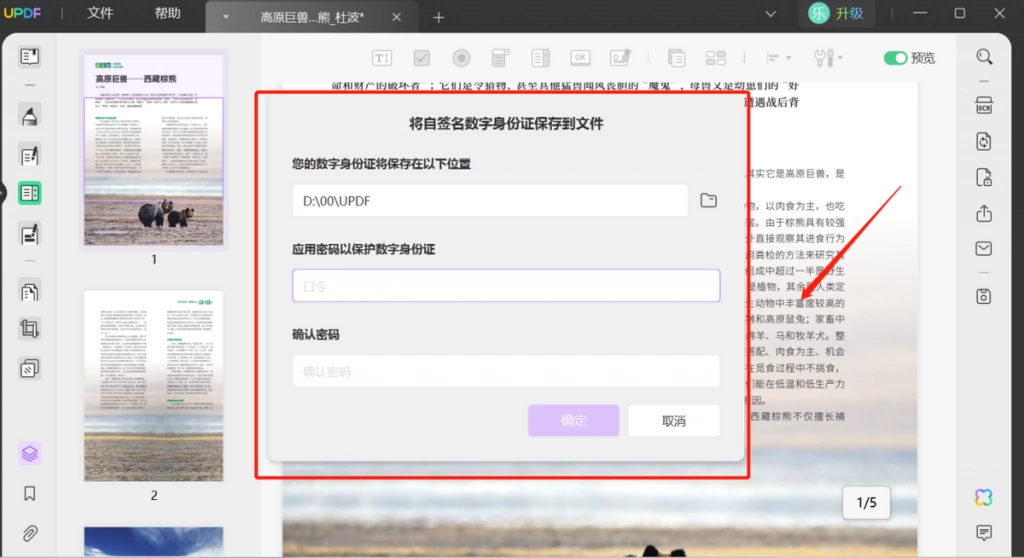Open the 文件 menu
The image size is (1024, 558).
point(100,13)
